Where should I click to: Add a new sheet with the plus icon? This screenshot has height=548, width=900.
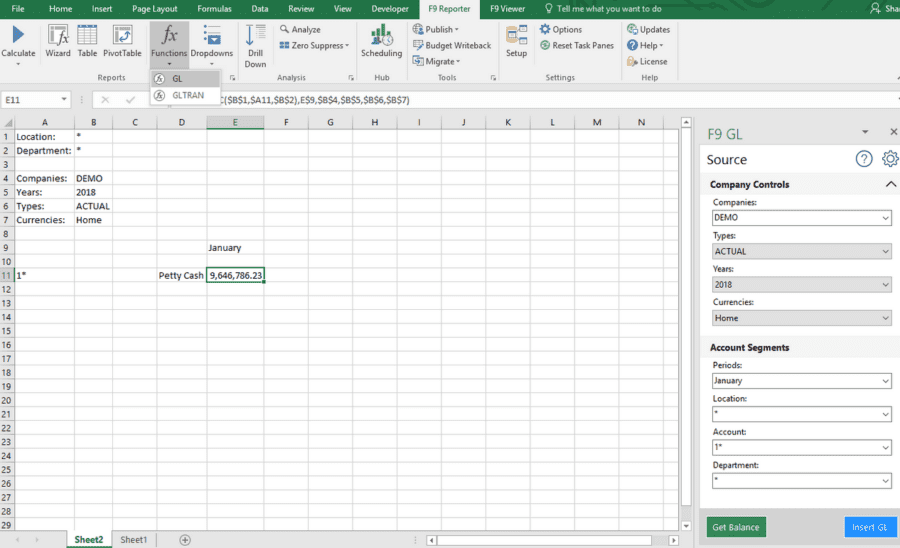pyautogui.click(x=185, y=540)
